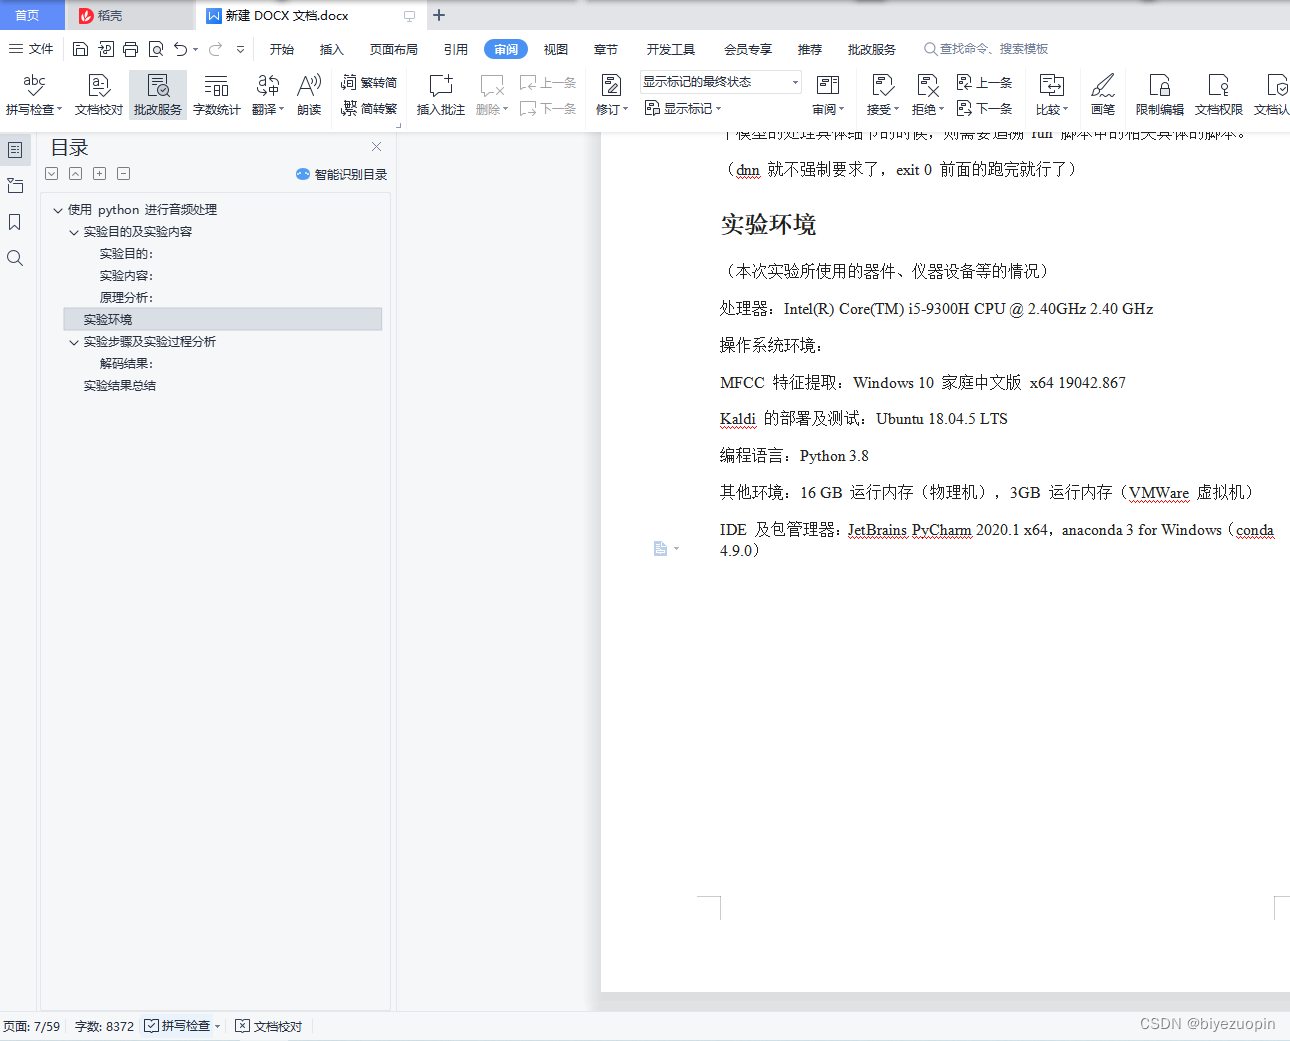The height and width of the screenshot is (1041, 1290).
Task: Open 文档权限 document permissions
Action: 1218,95
